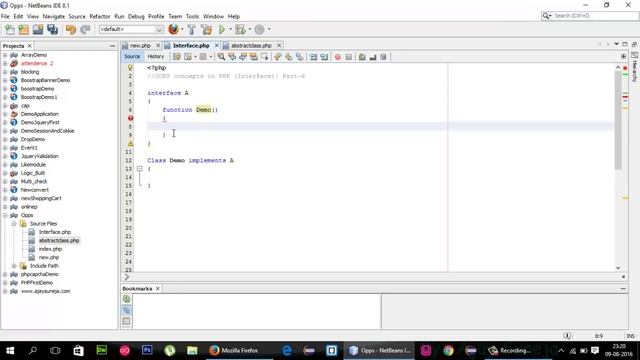Click the Undo arrow icon

tap(71, 29)
